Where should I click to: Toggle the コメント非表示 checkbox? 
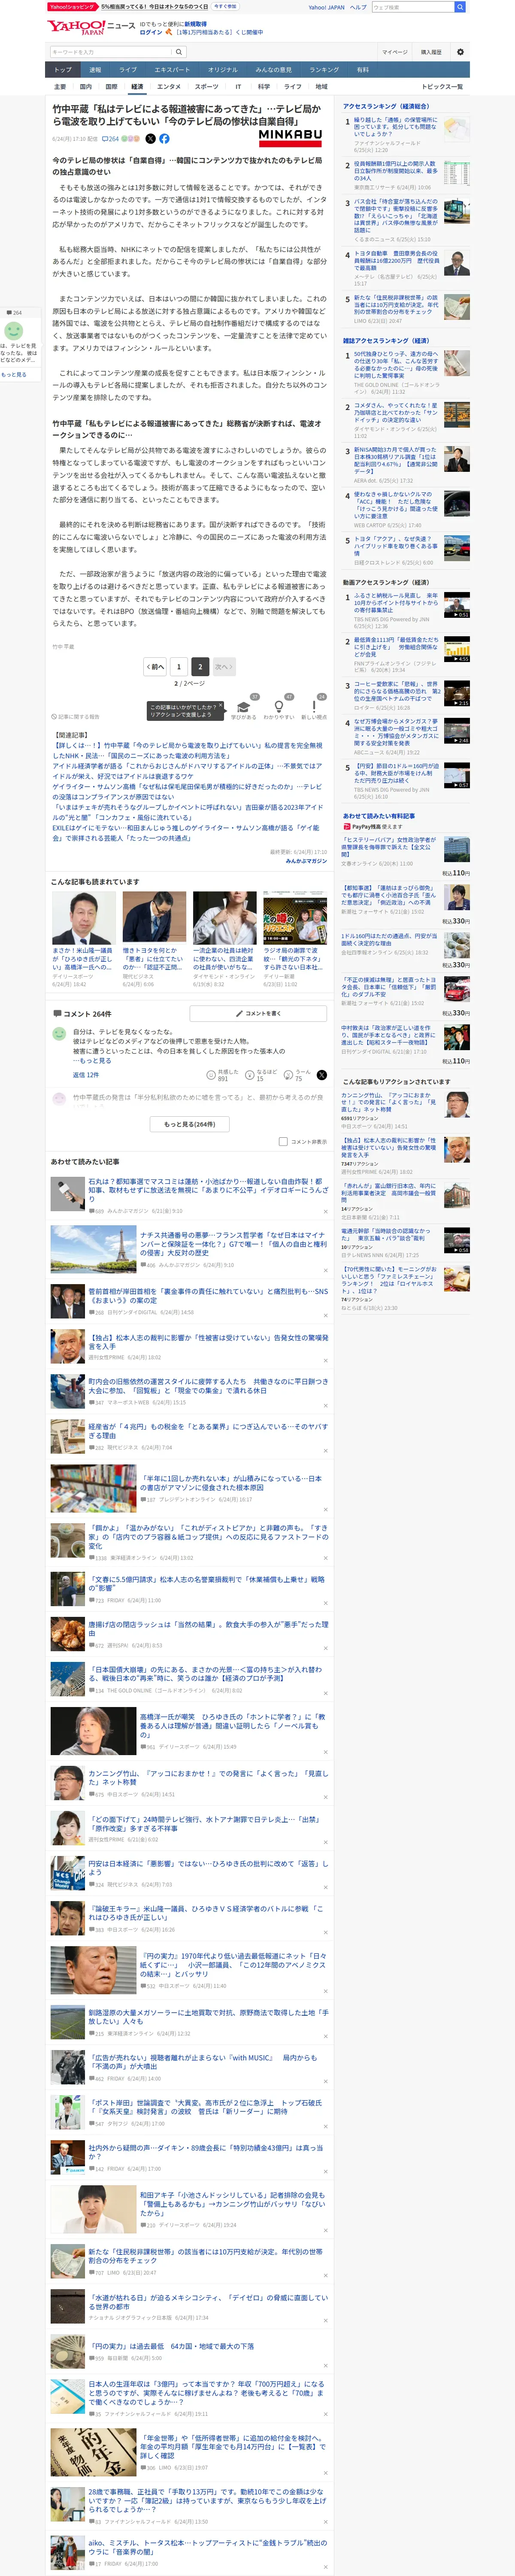click(x=283, y=1141)
